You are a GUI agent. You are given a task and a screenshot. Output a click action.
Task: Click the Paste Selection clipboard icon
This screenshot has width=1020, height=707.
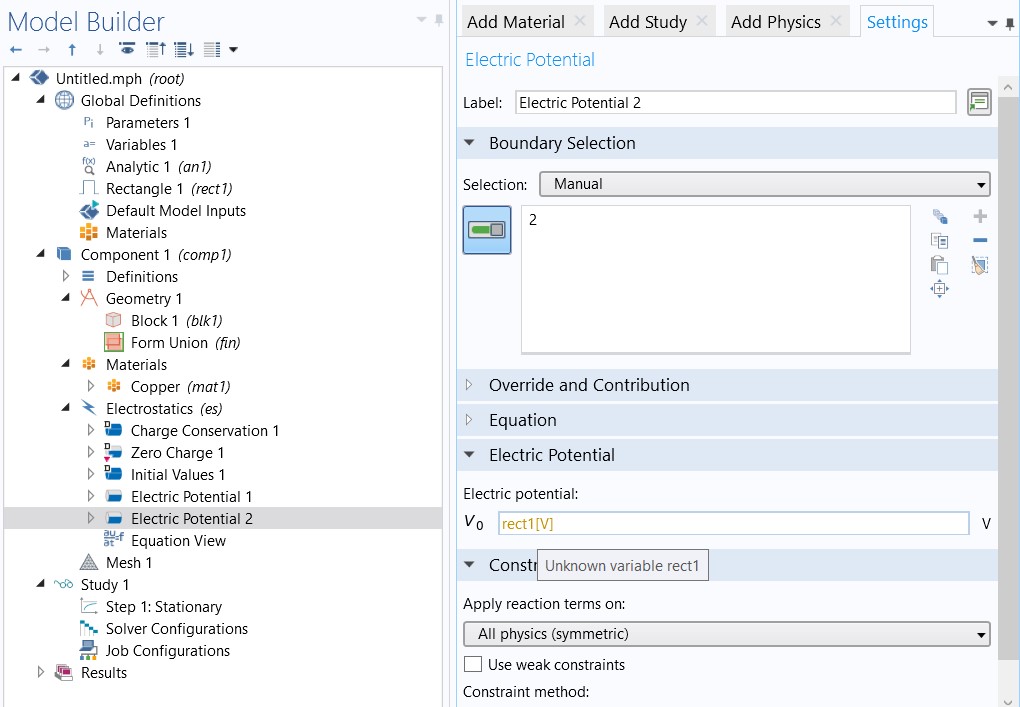939,265
